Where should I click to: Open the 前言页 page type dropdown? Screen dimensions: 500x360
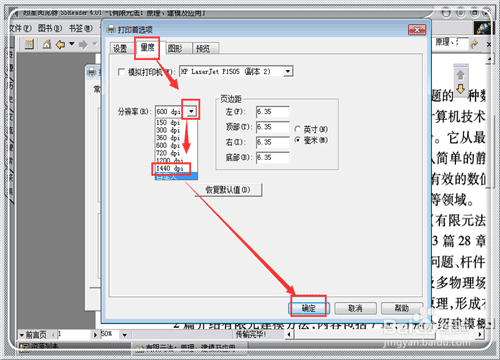coord(22,334)
